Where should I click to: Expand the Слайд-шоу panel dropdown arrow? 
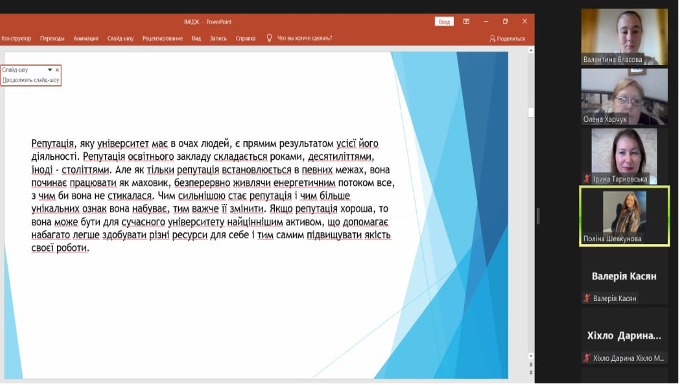(50, 70)
